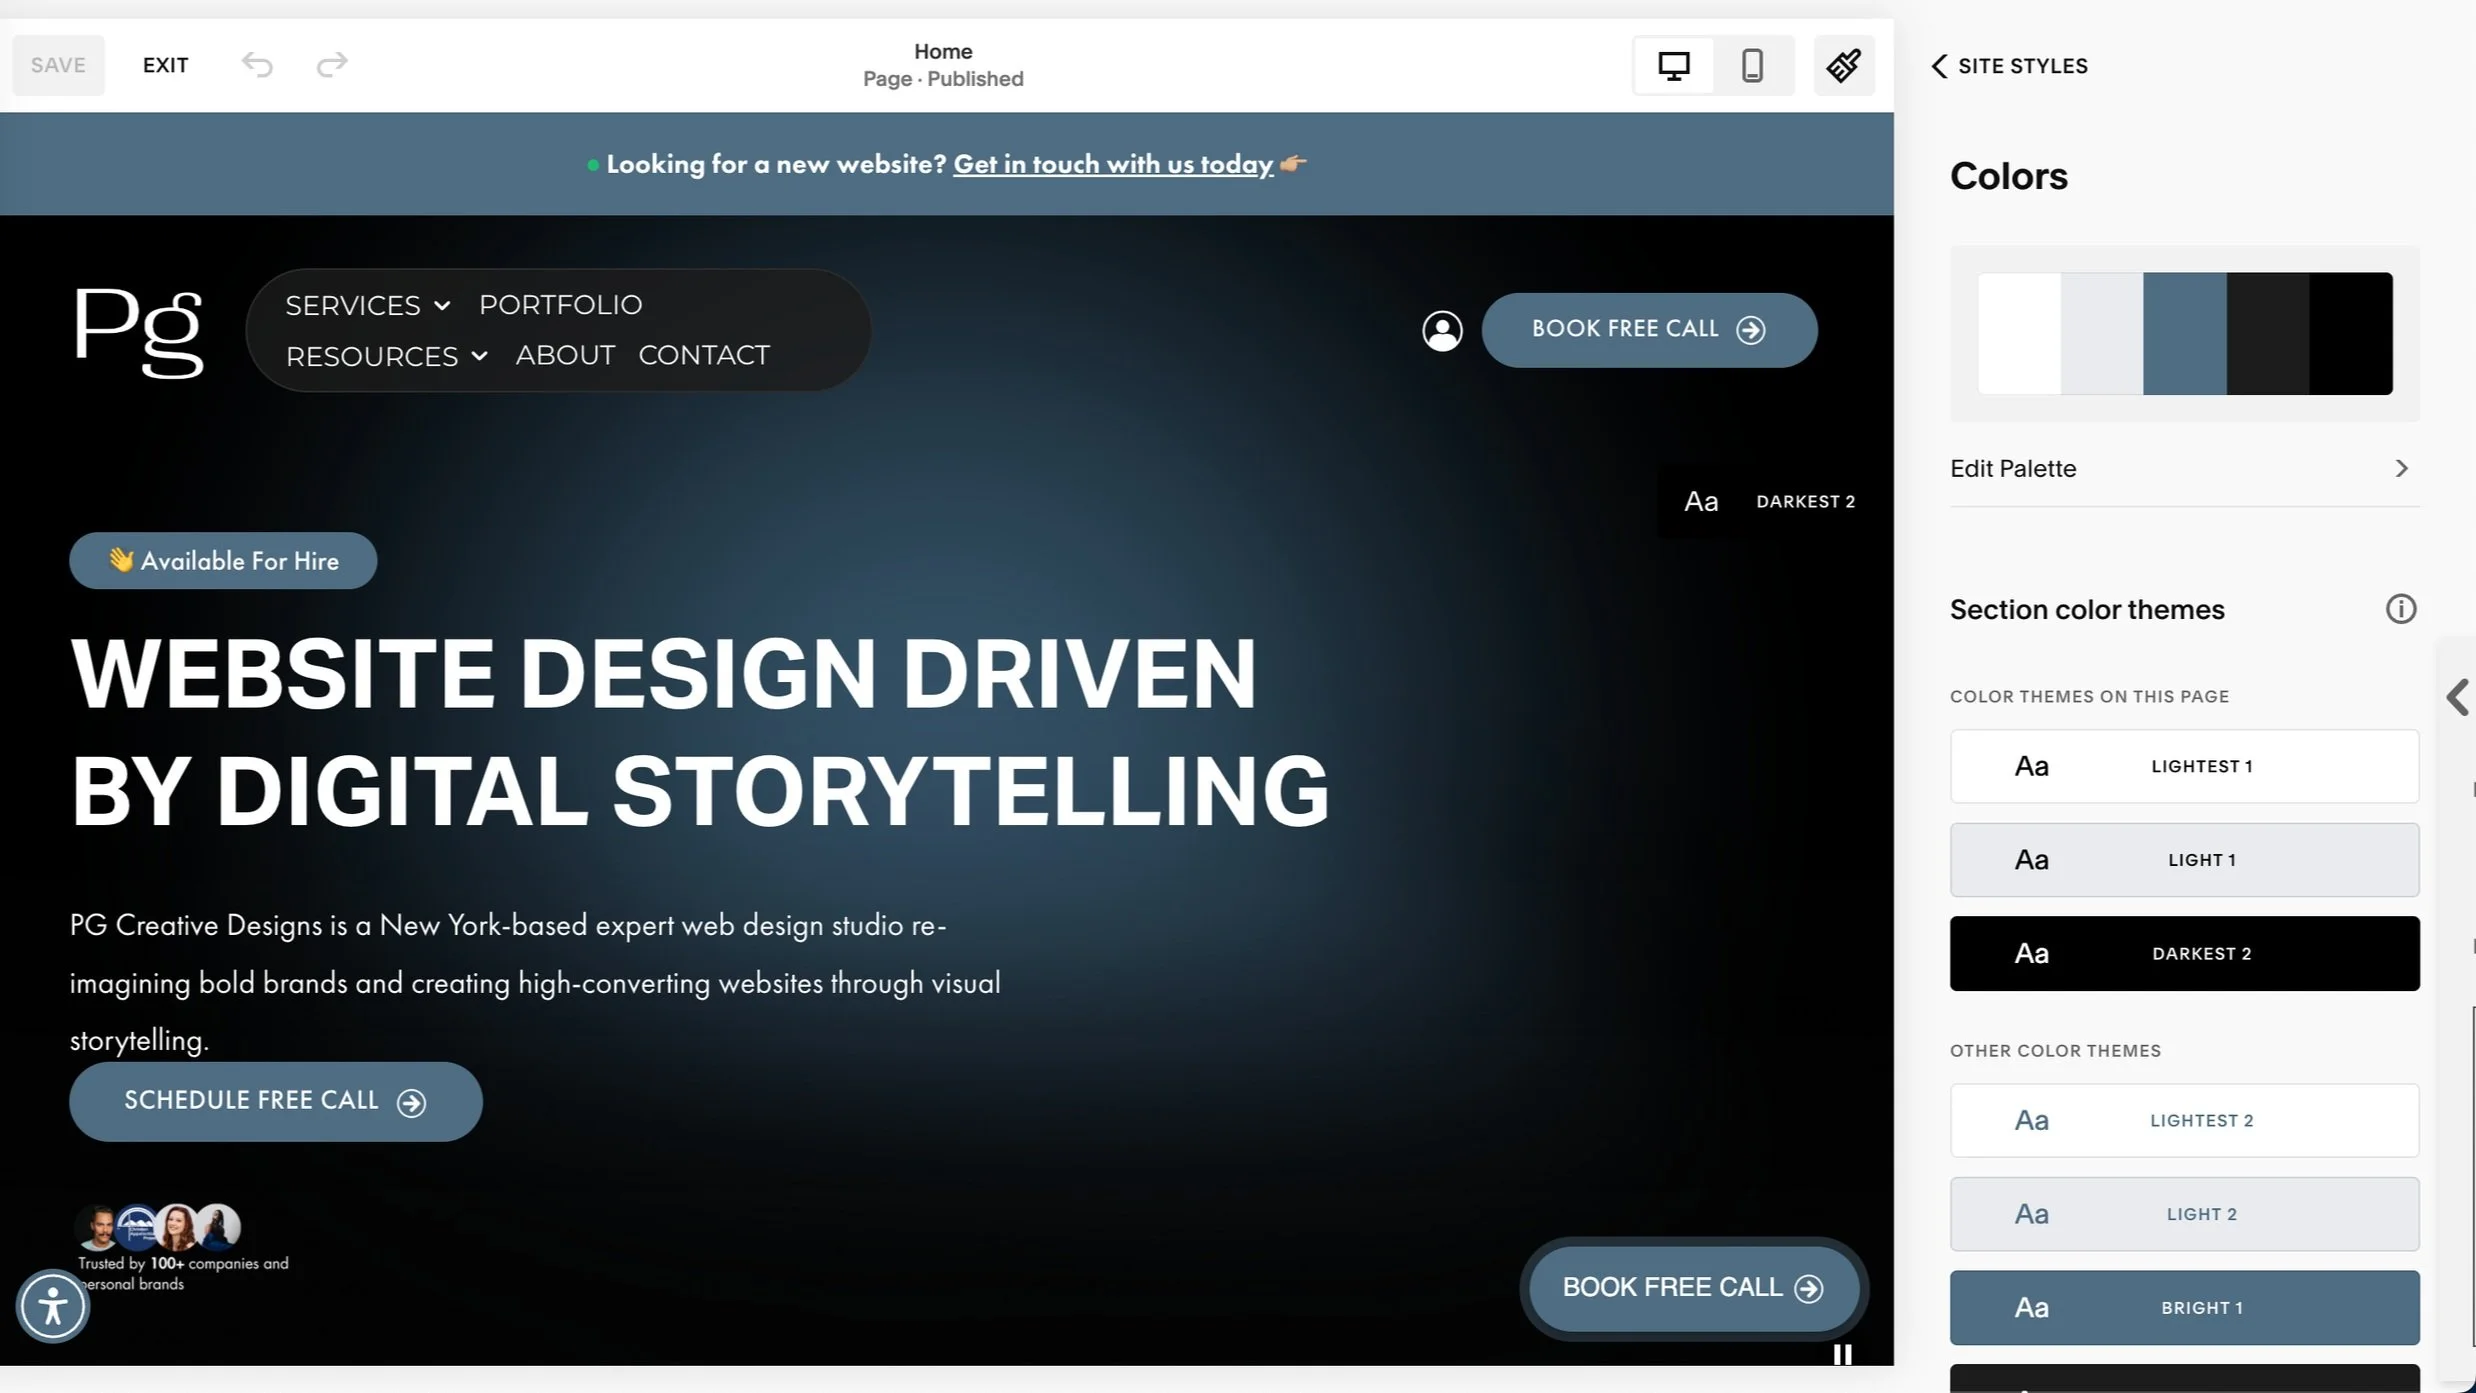Open the account login icon

[x=1442, y=330]
